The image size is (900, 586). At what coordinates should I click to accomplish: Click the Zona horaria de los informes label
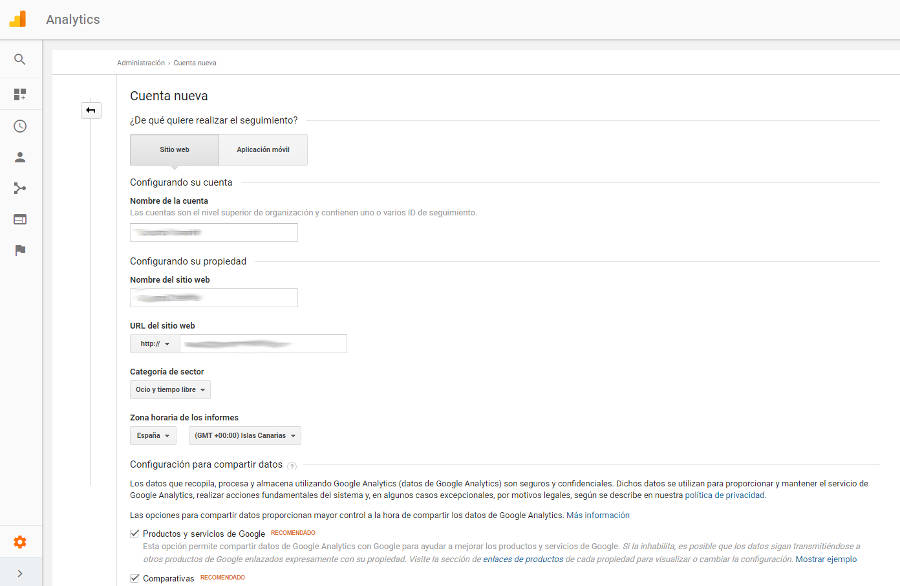tap(184, 418)
